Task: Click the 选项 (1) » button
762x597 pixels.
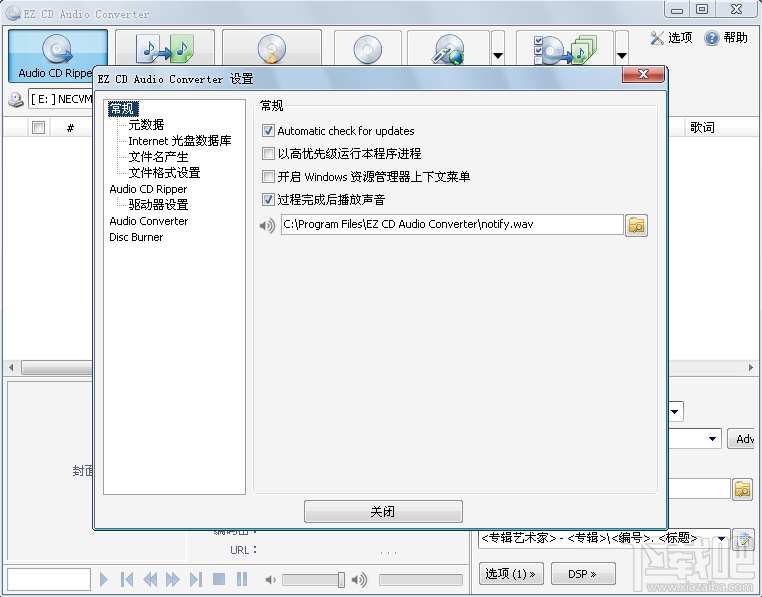Action: click(511, 574)
